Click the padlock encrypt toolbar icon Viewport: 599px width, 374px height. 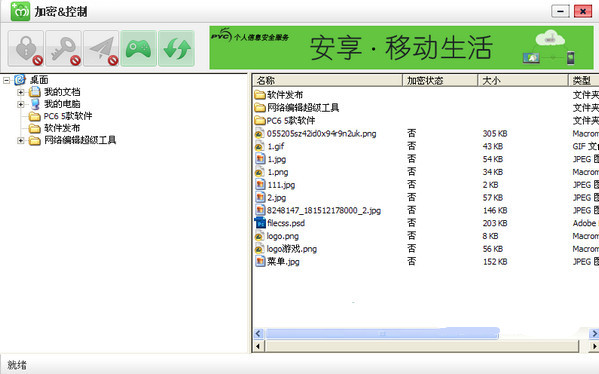26,49
